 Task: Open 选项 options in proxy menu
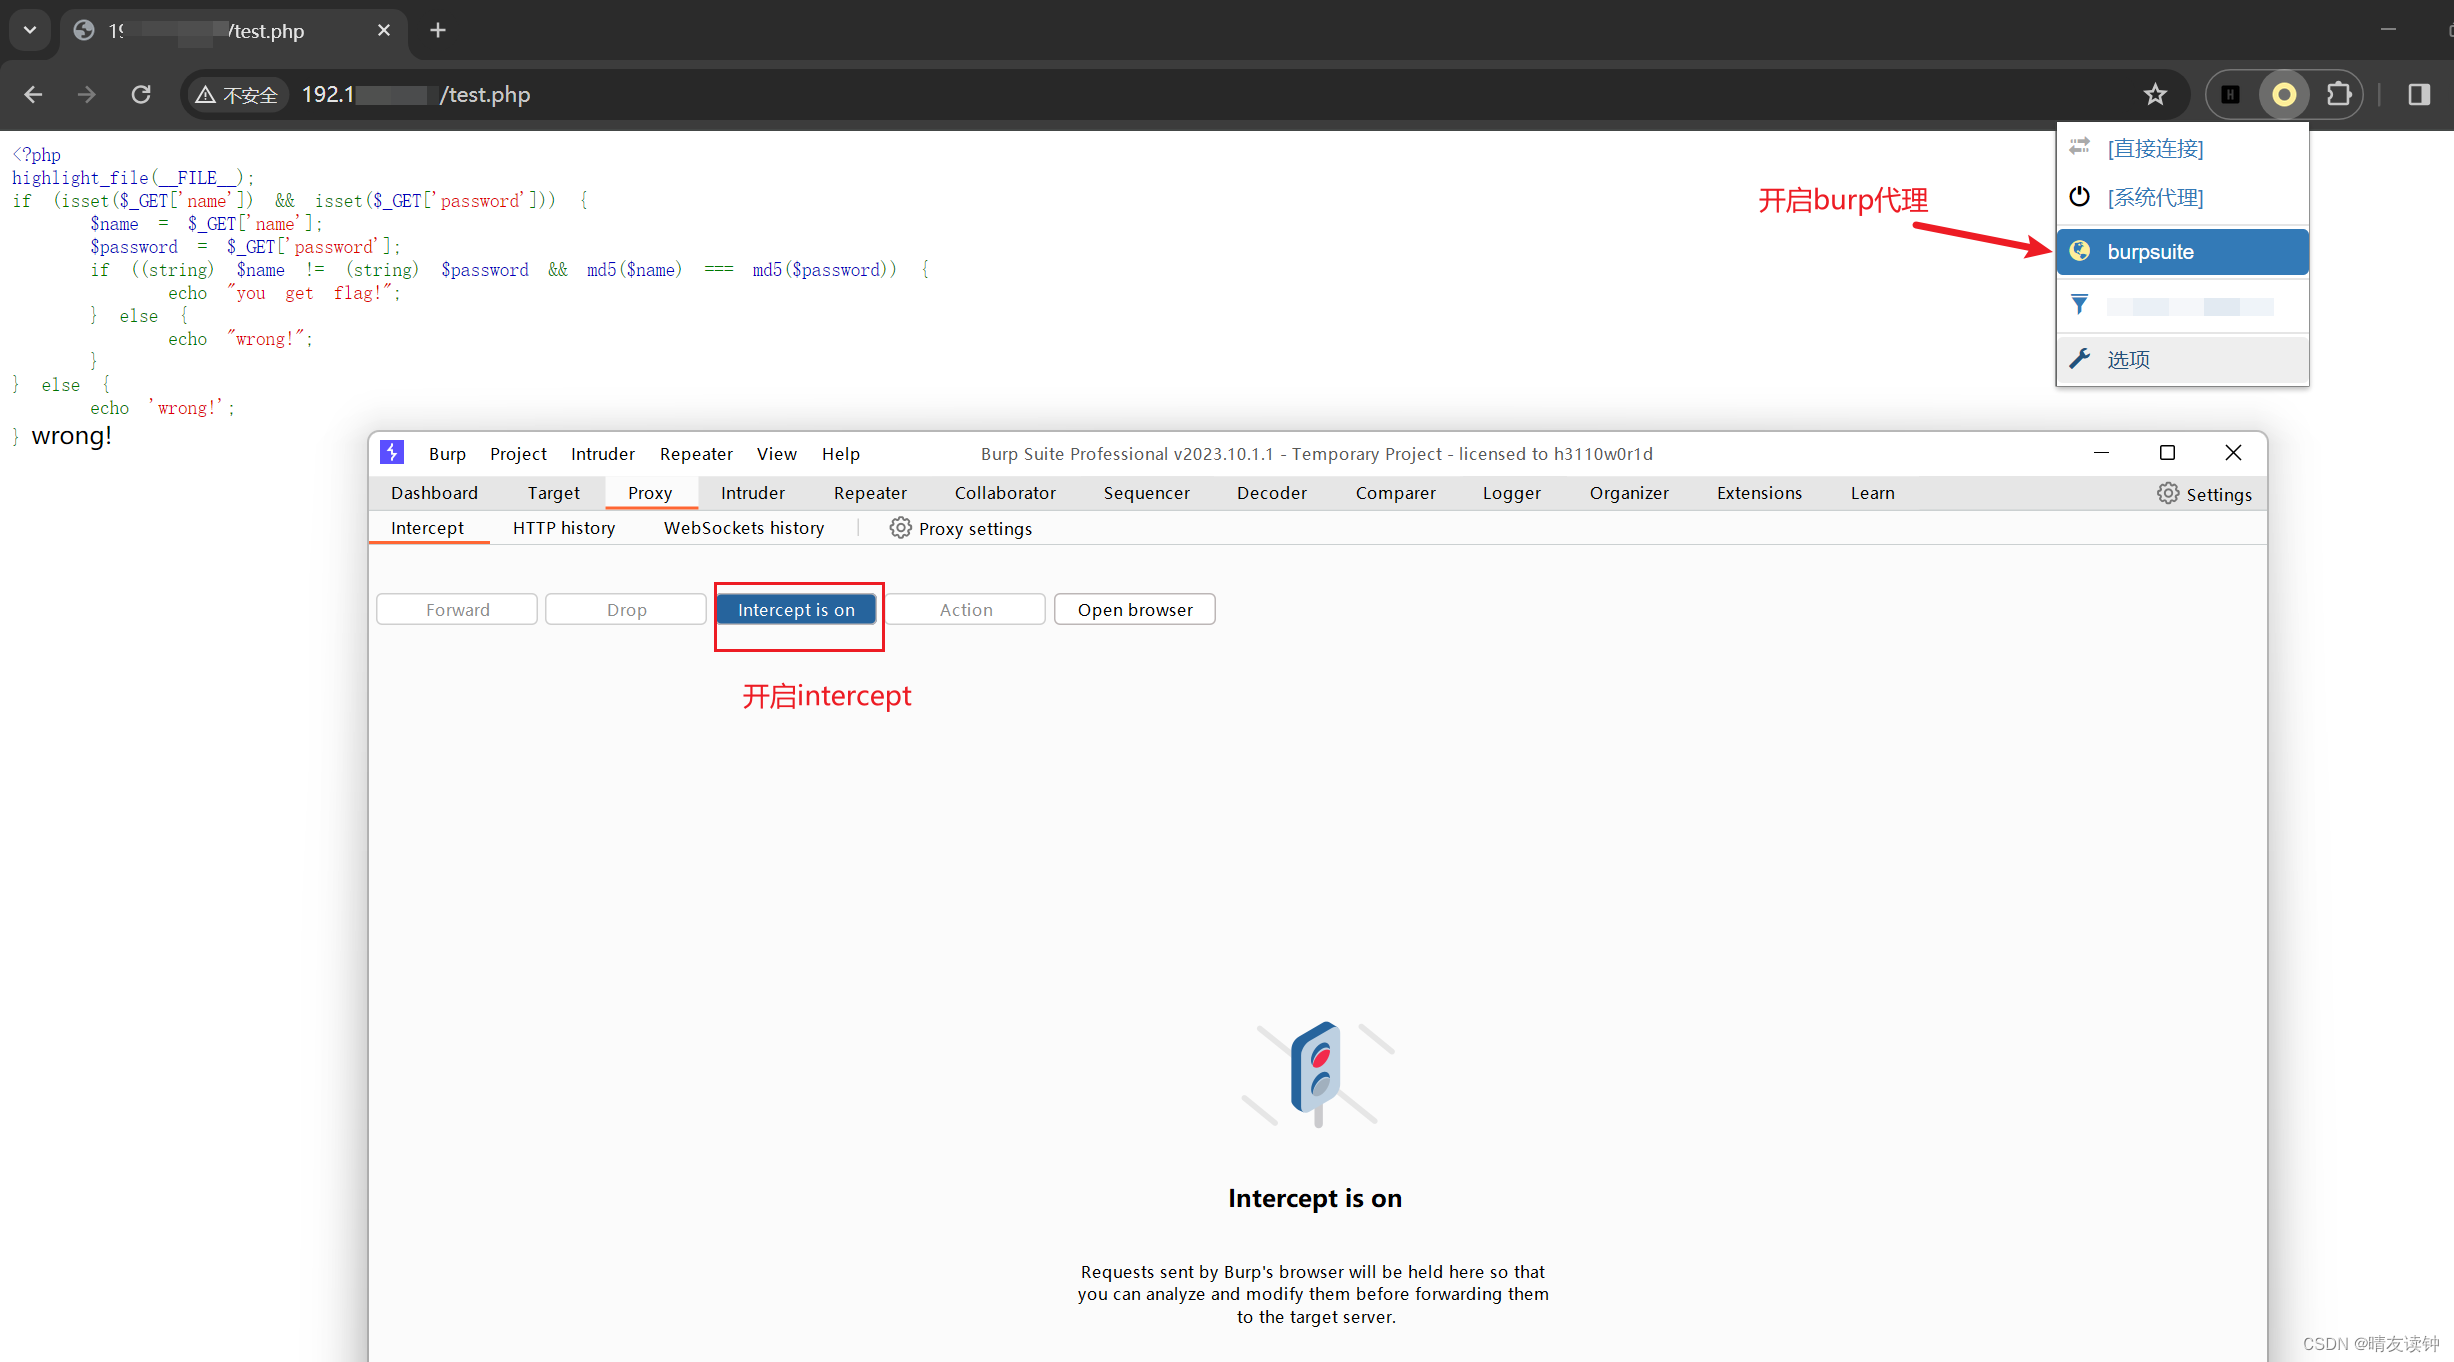[x=2128, y=359]
